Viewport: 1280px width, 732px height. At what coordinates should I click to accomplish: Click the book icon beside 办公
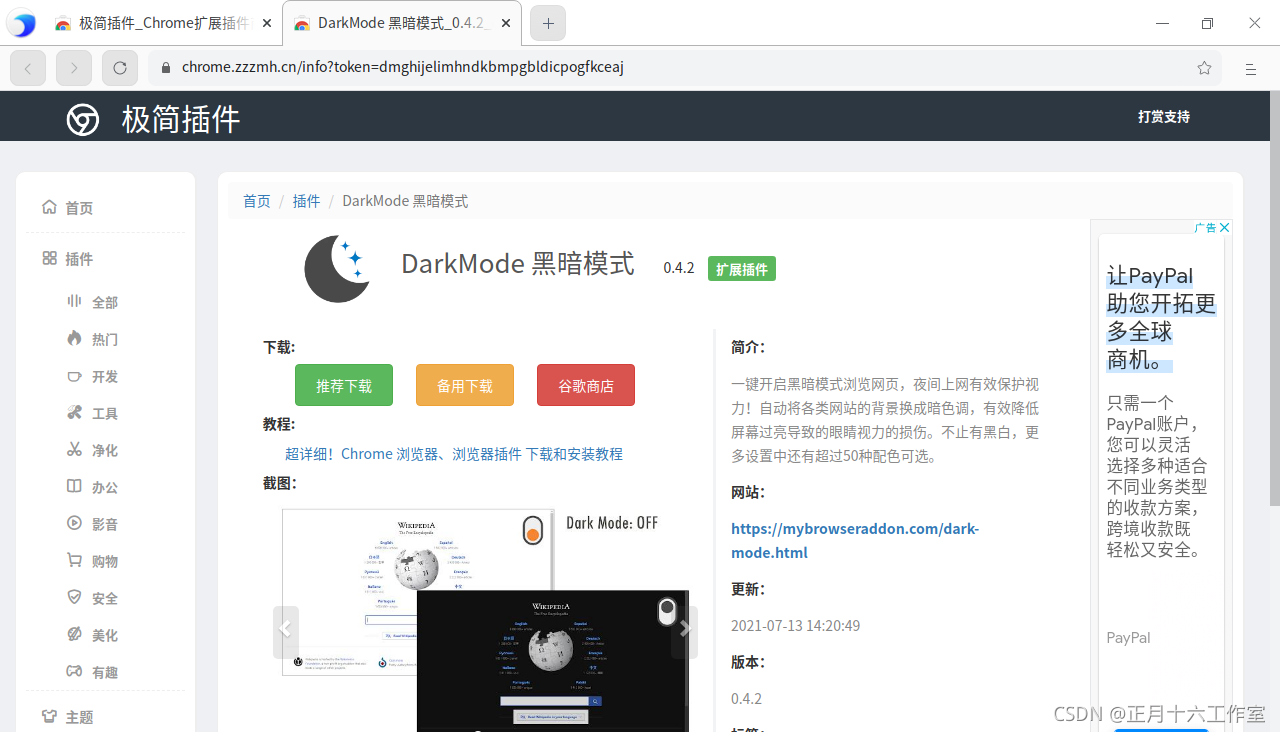click(x=74, y=486)
